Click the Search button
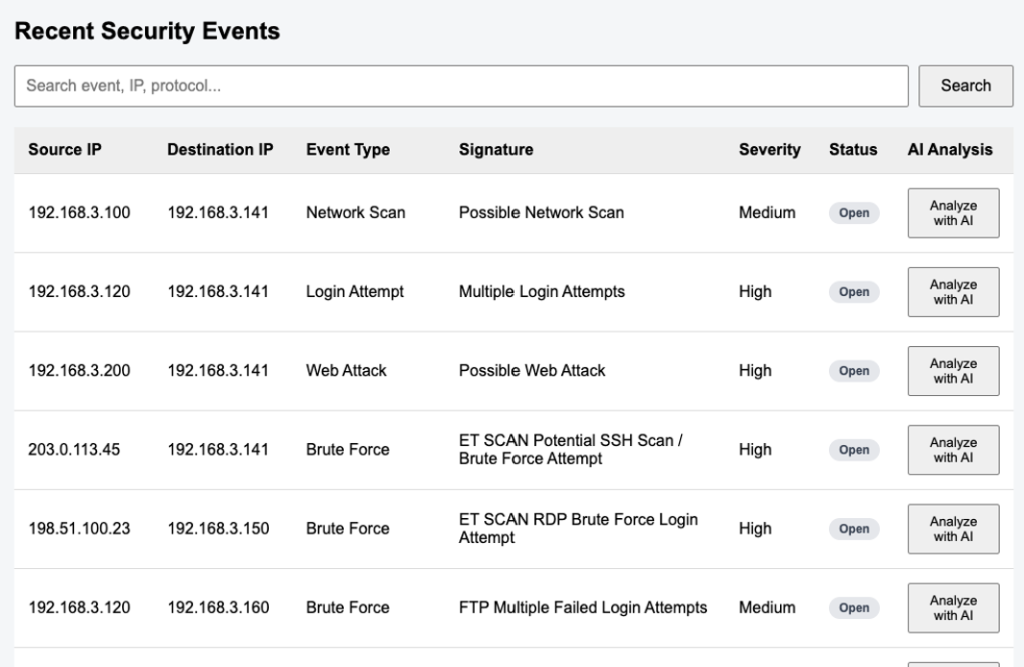 (965, 86)
